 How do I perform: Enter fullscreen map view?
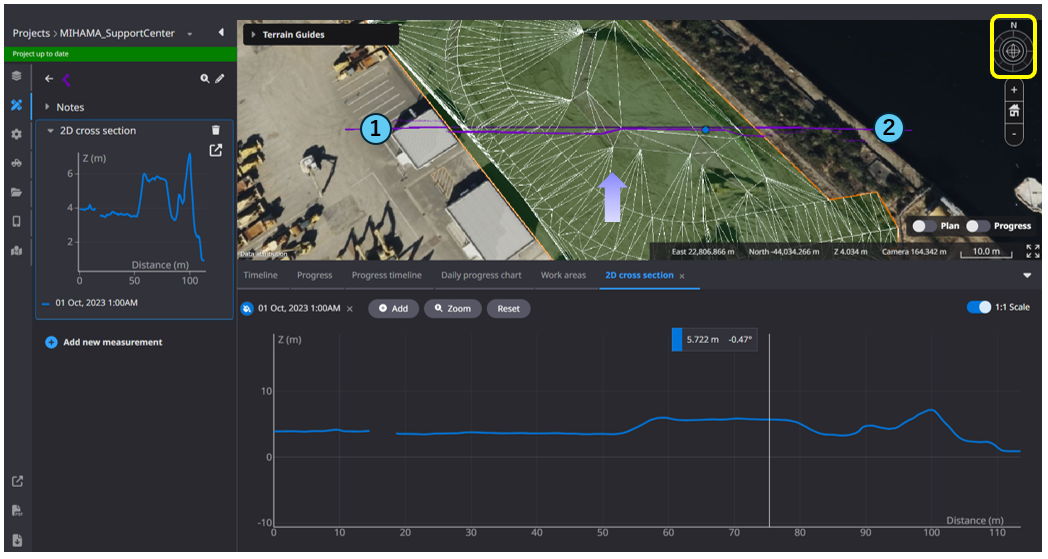tap(1032, 251)
